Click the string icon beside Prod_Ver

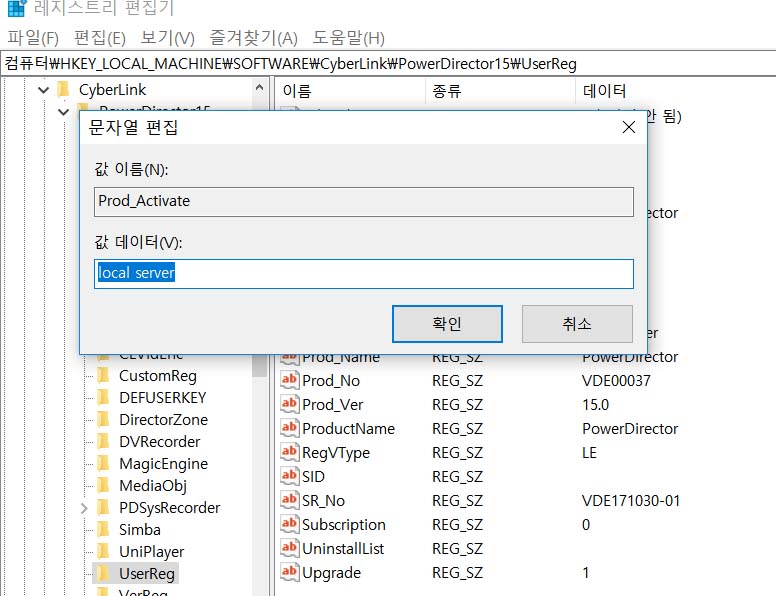(290, 404)
